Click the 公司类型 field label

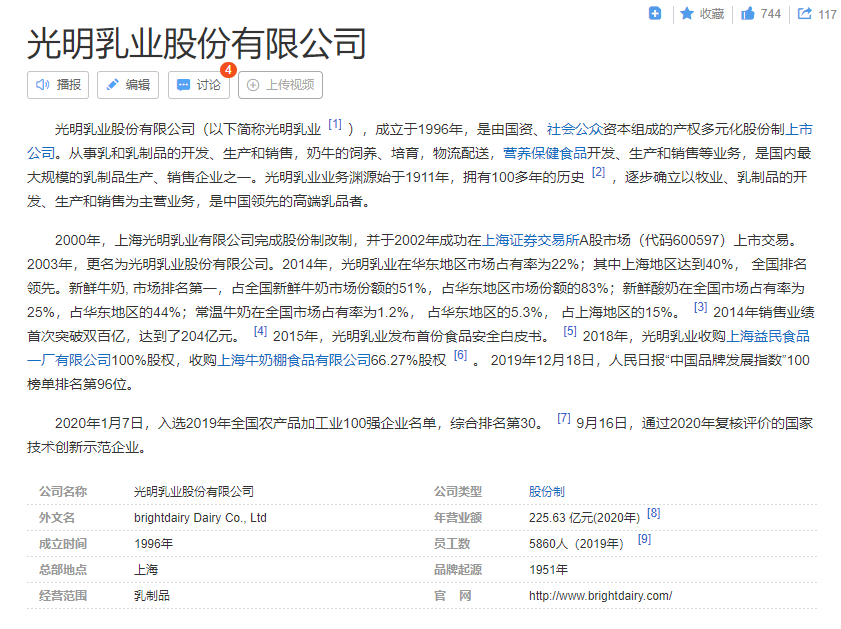tap(458, 492)
